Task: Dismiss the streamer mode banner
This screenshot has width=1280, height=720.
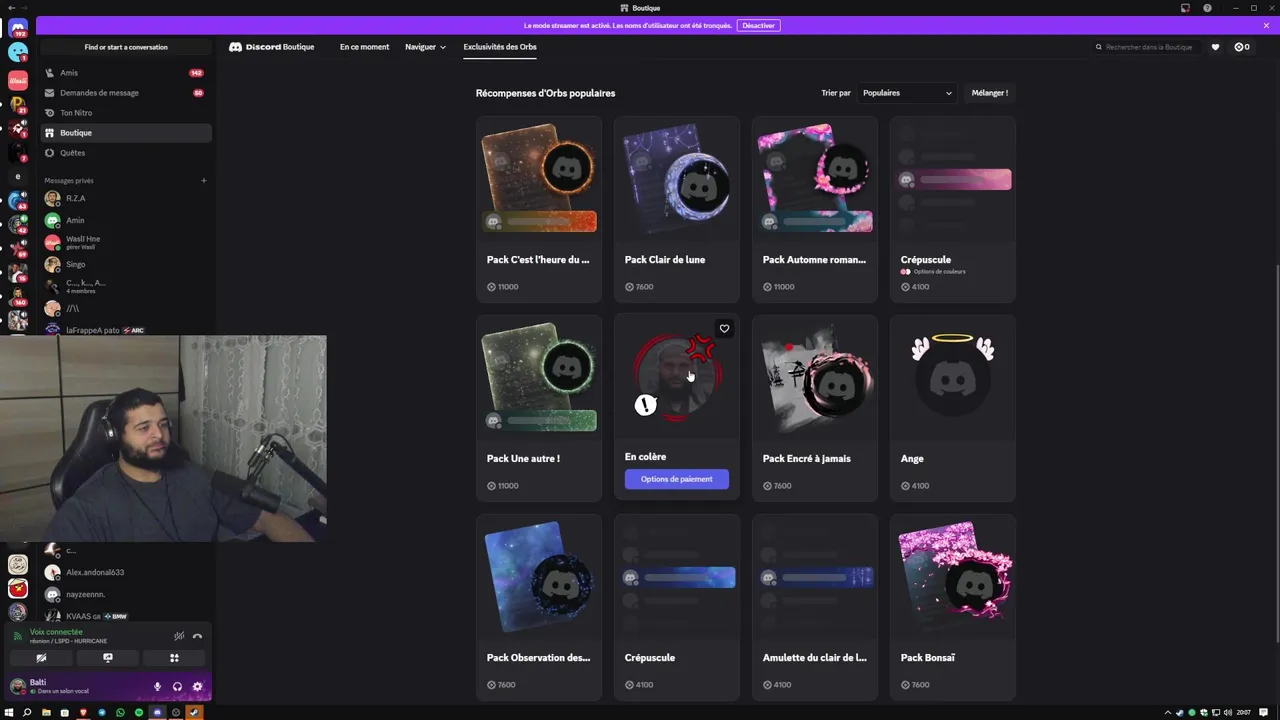Action: point(1266,25)
